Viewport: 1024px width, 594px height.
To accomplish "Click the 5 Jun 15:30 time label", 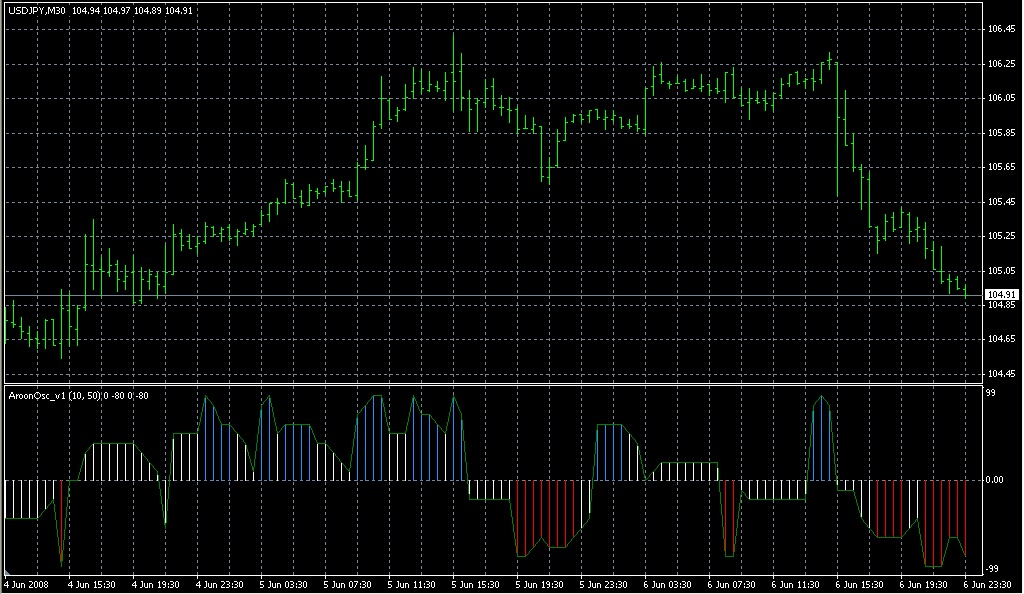I will point(475,585).
